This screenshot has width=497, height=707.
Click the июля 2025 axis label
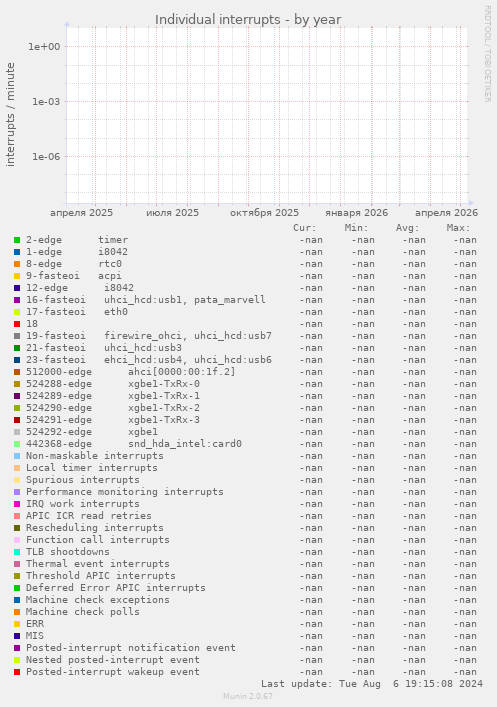click(x=172, y=213)
